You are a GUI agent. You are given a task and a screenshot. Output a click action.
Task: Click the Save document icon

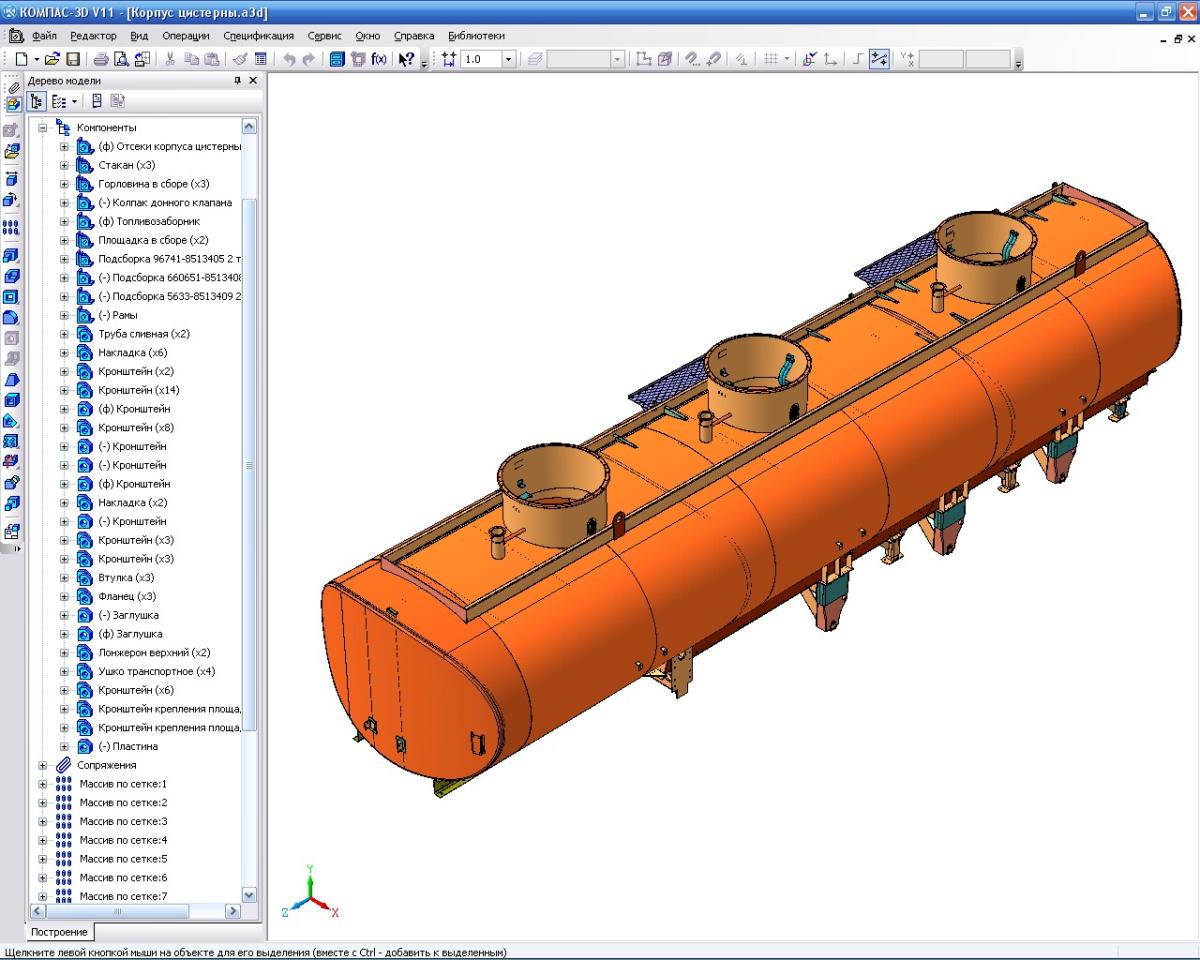click(x=73, y=60)
